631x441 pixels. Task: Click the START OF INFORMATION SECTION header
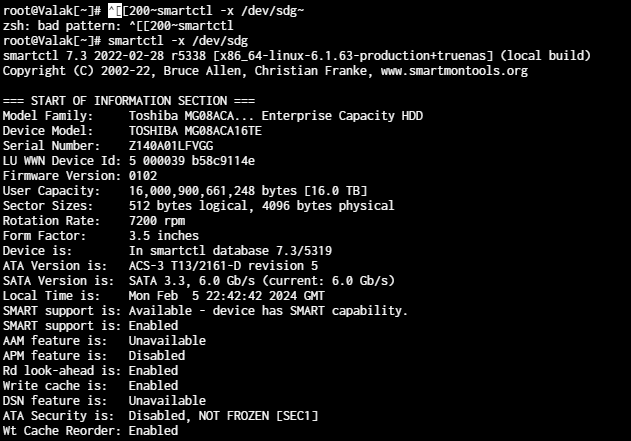[129, 101]
